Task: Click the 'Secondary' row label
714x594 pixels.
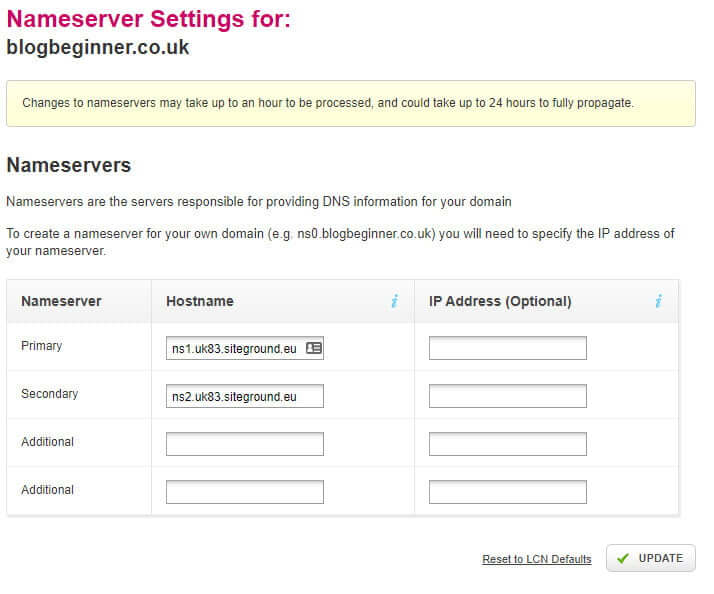Action: (49, 394)
